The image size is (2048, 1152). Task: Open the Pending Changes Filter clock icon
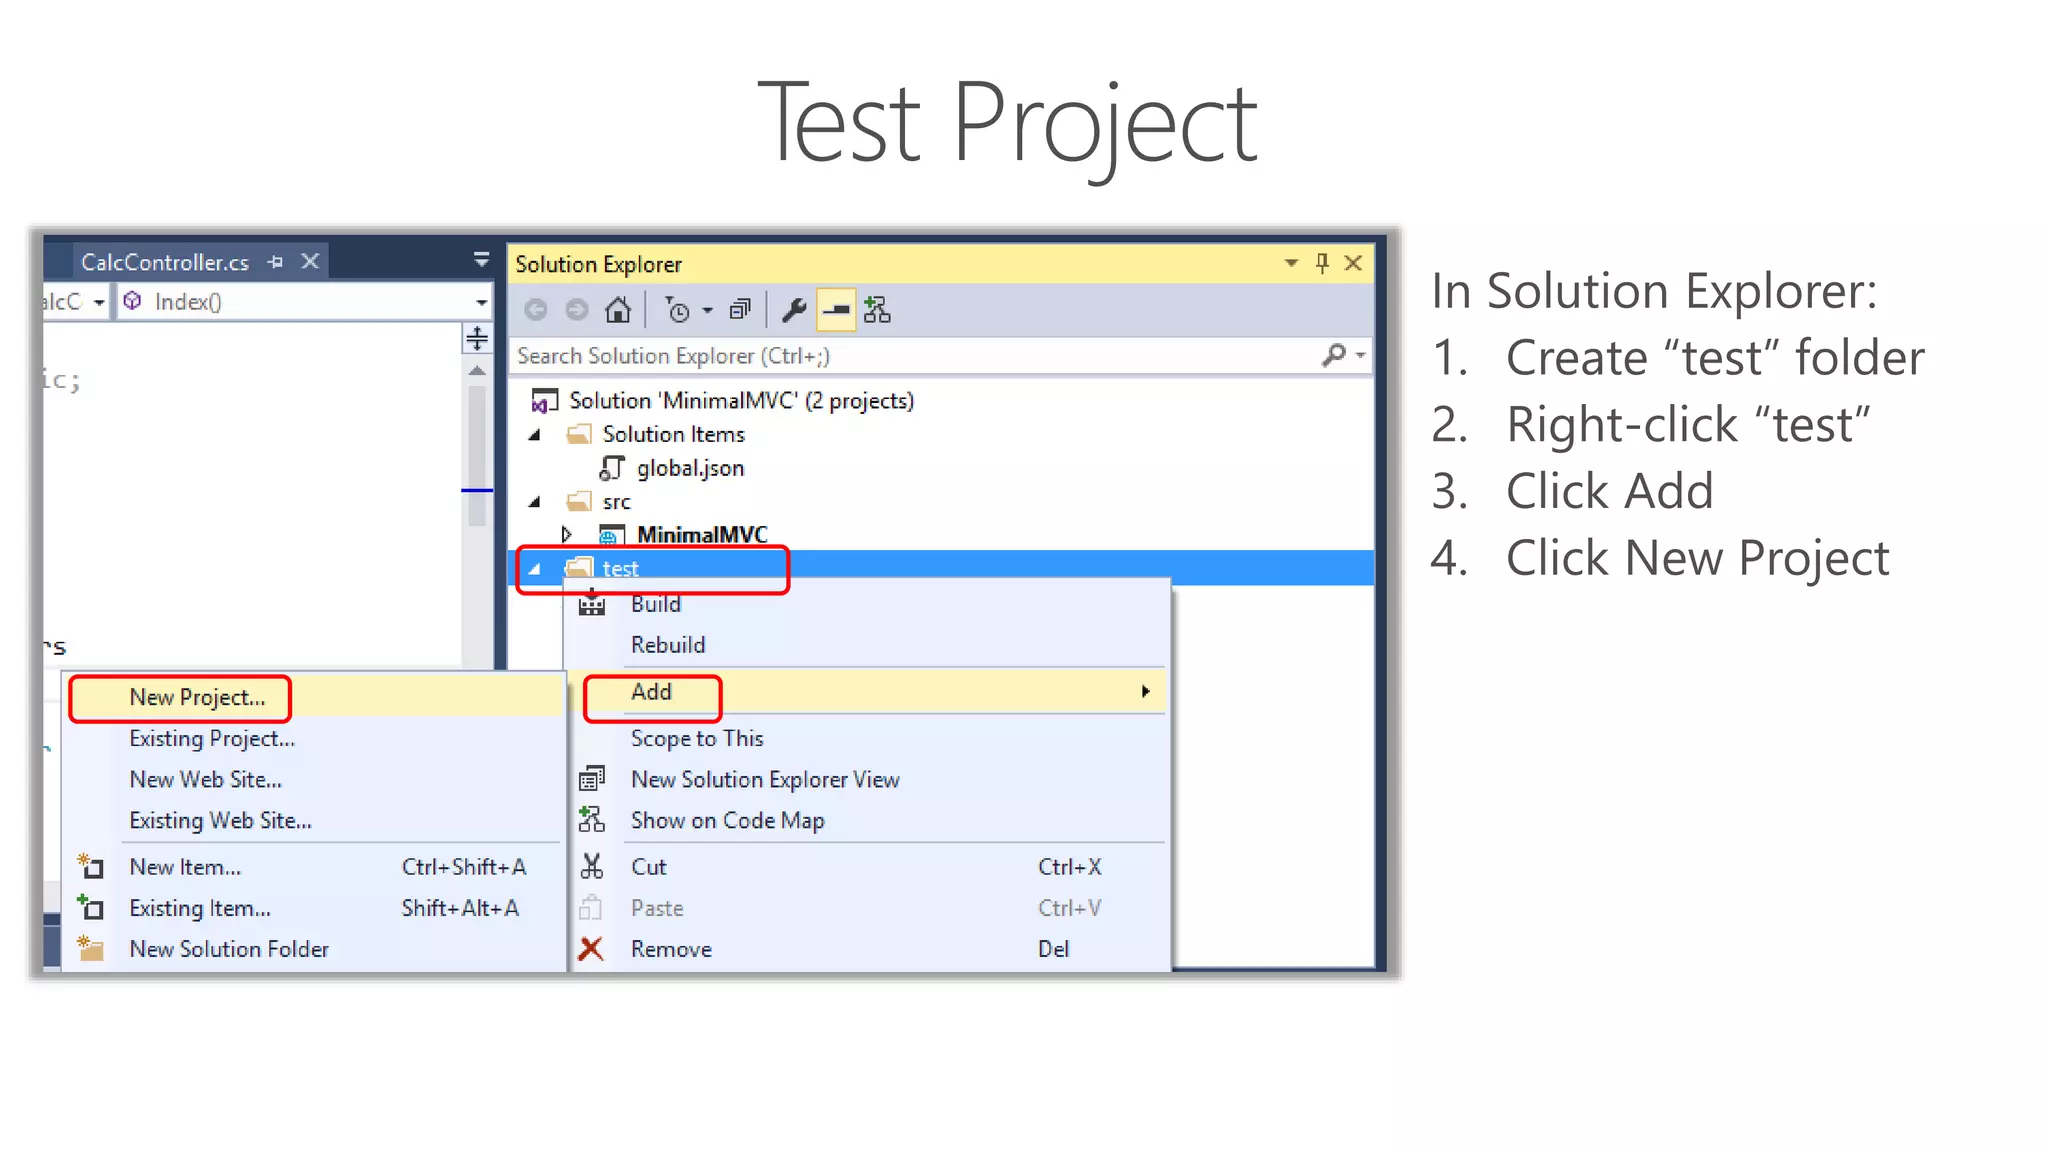679,311
